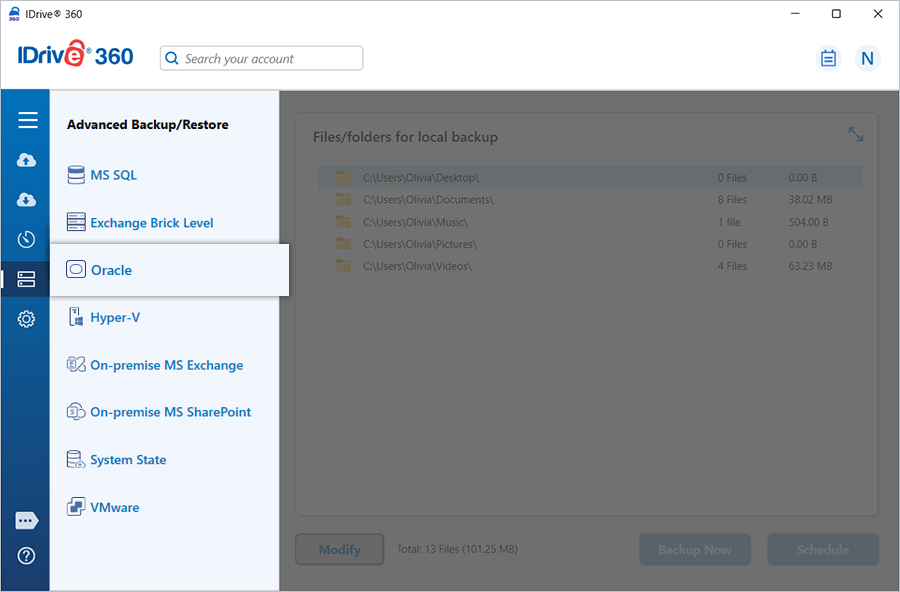
Task: Click the Modify button
Action: click(x=339, y=549)
